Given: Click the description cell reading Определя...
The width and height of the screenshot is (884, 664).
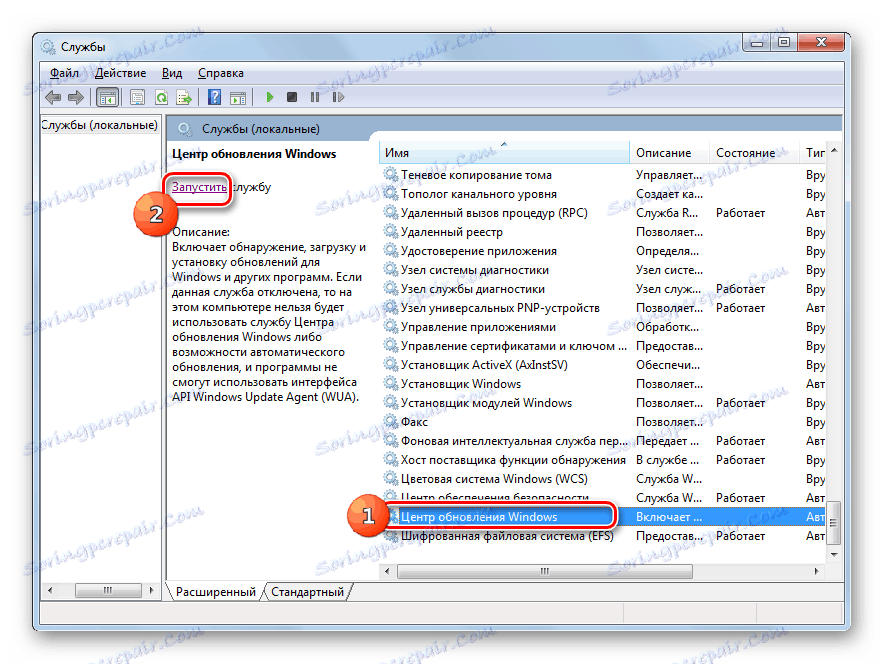Looking at the screenshot, I should [x=668, y=250].
